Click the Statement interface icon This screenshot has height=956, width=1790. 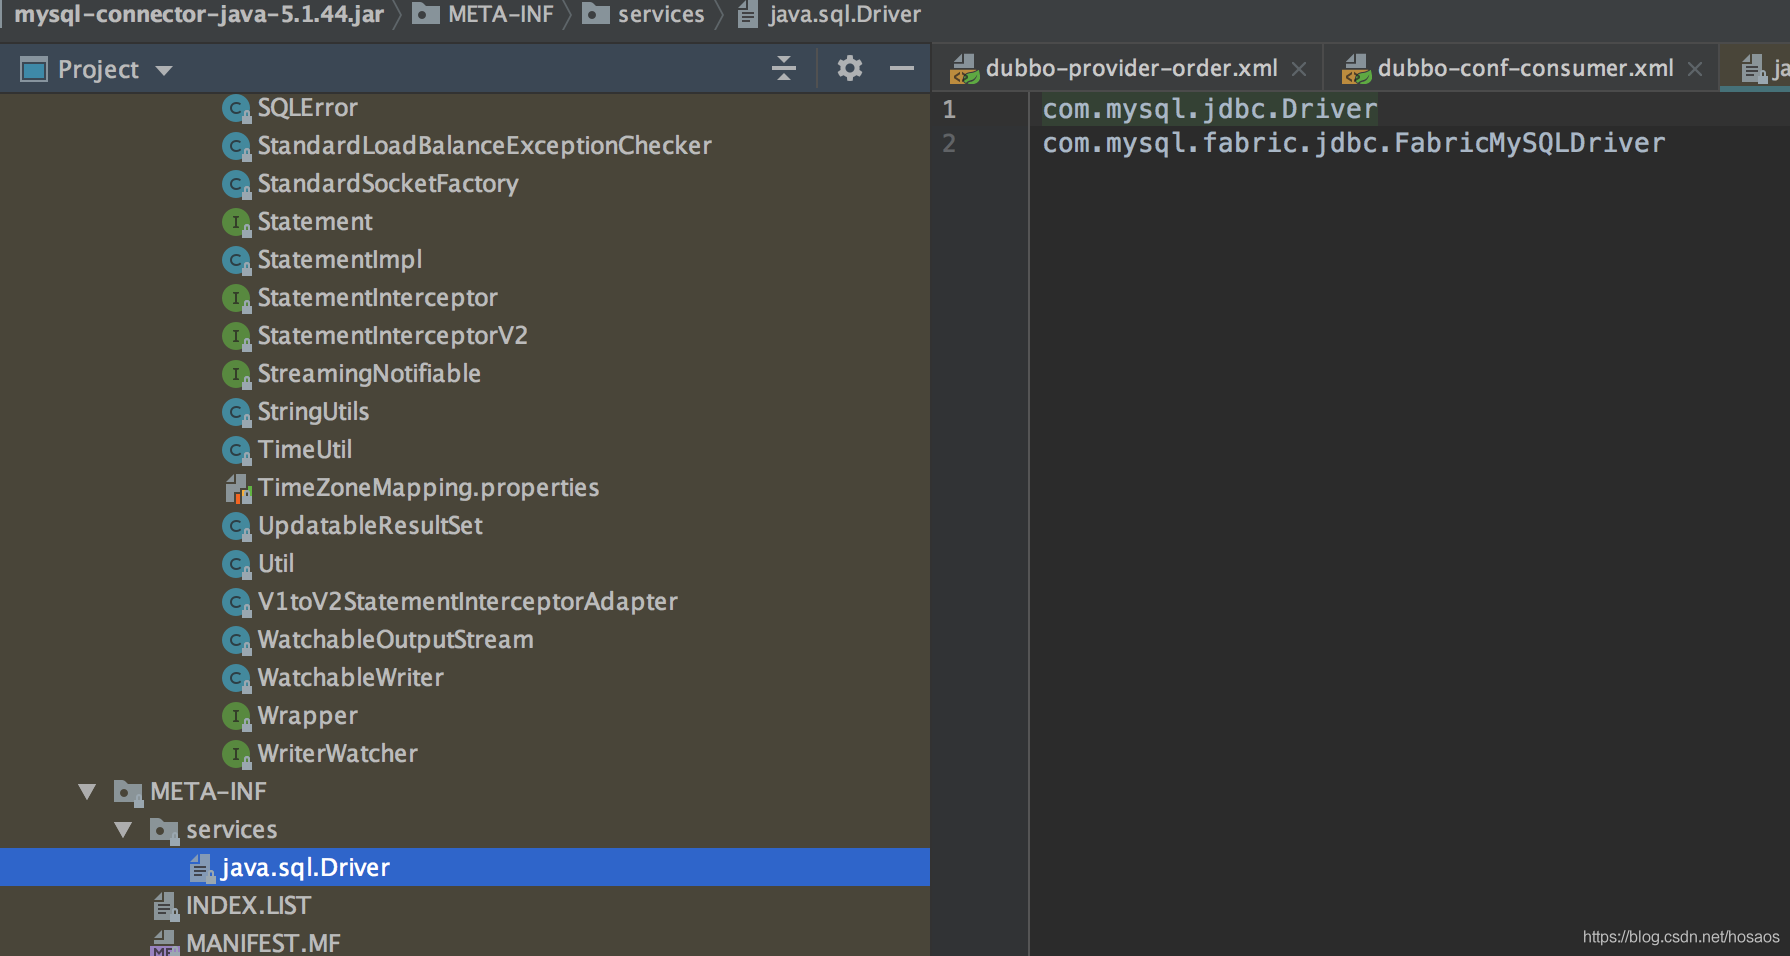point(236,222)
